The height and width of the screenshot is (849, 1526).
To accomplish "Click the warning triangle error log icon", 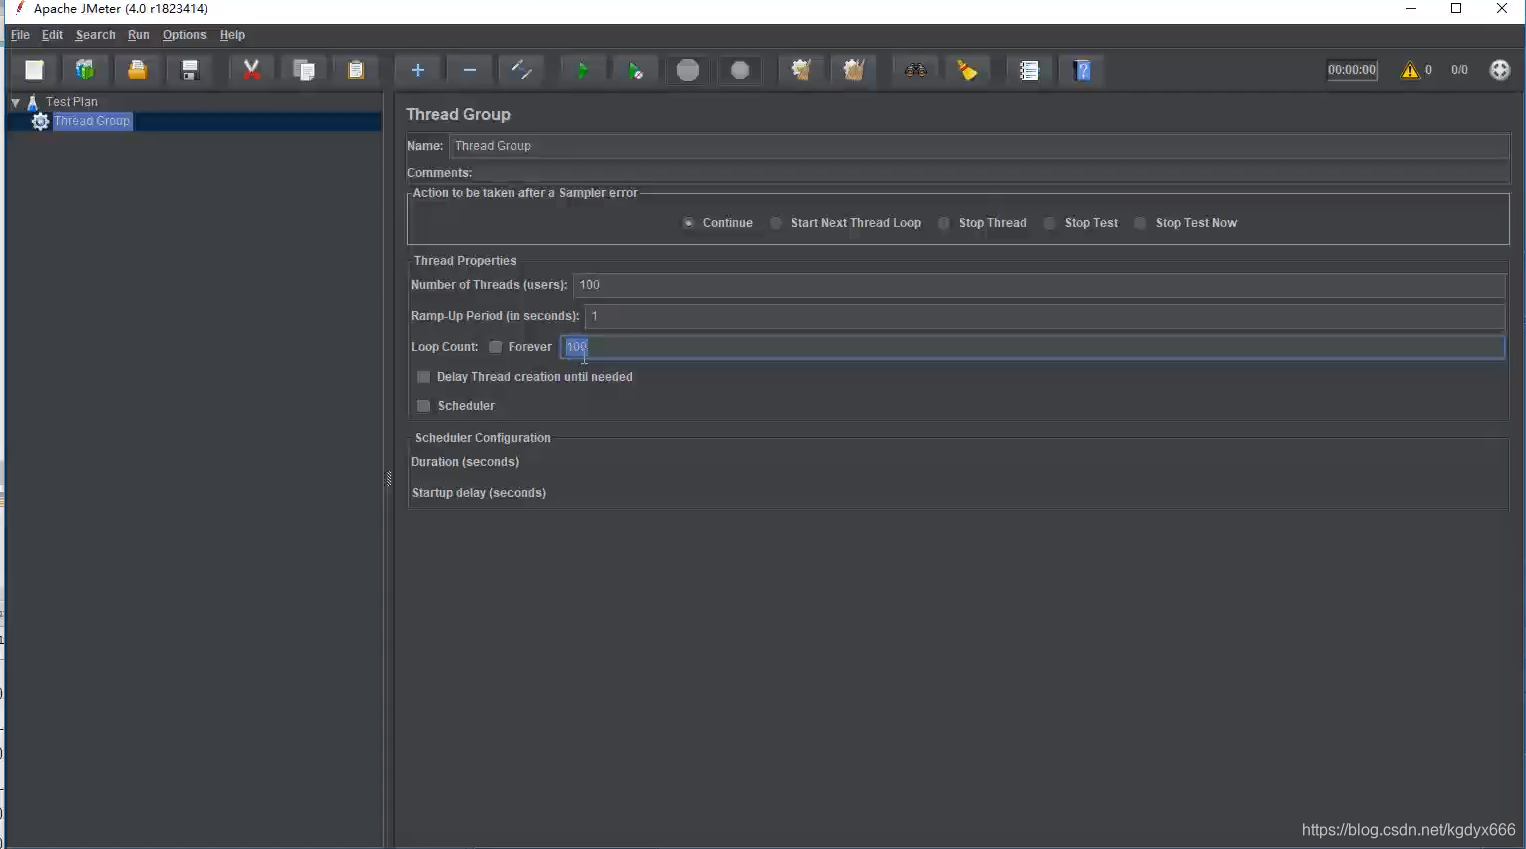I will [x=1410, y=70].
